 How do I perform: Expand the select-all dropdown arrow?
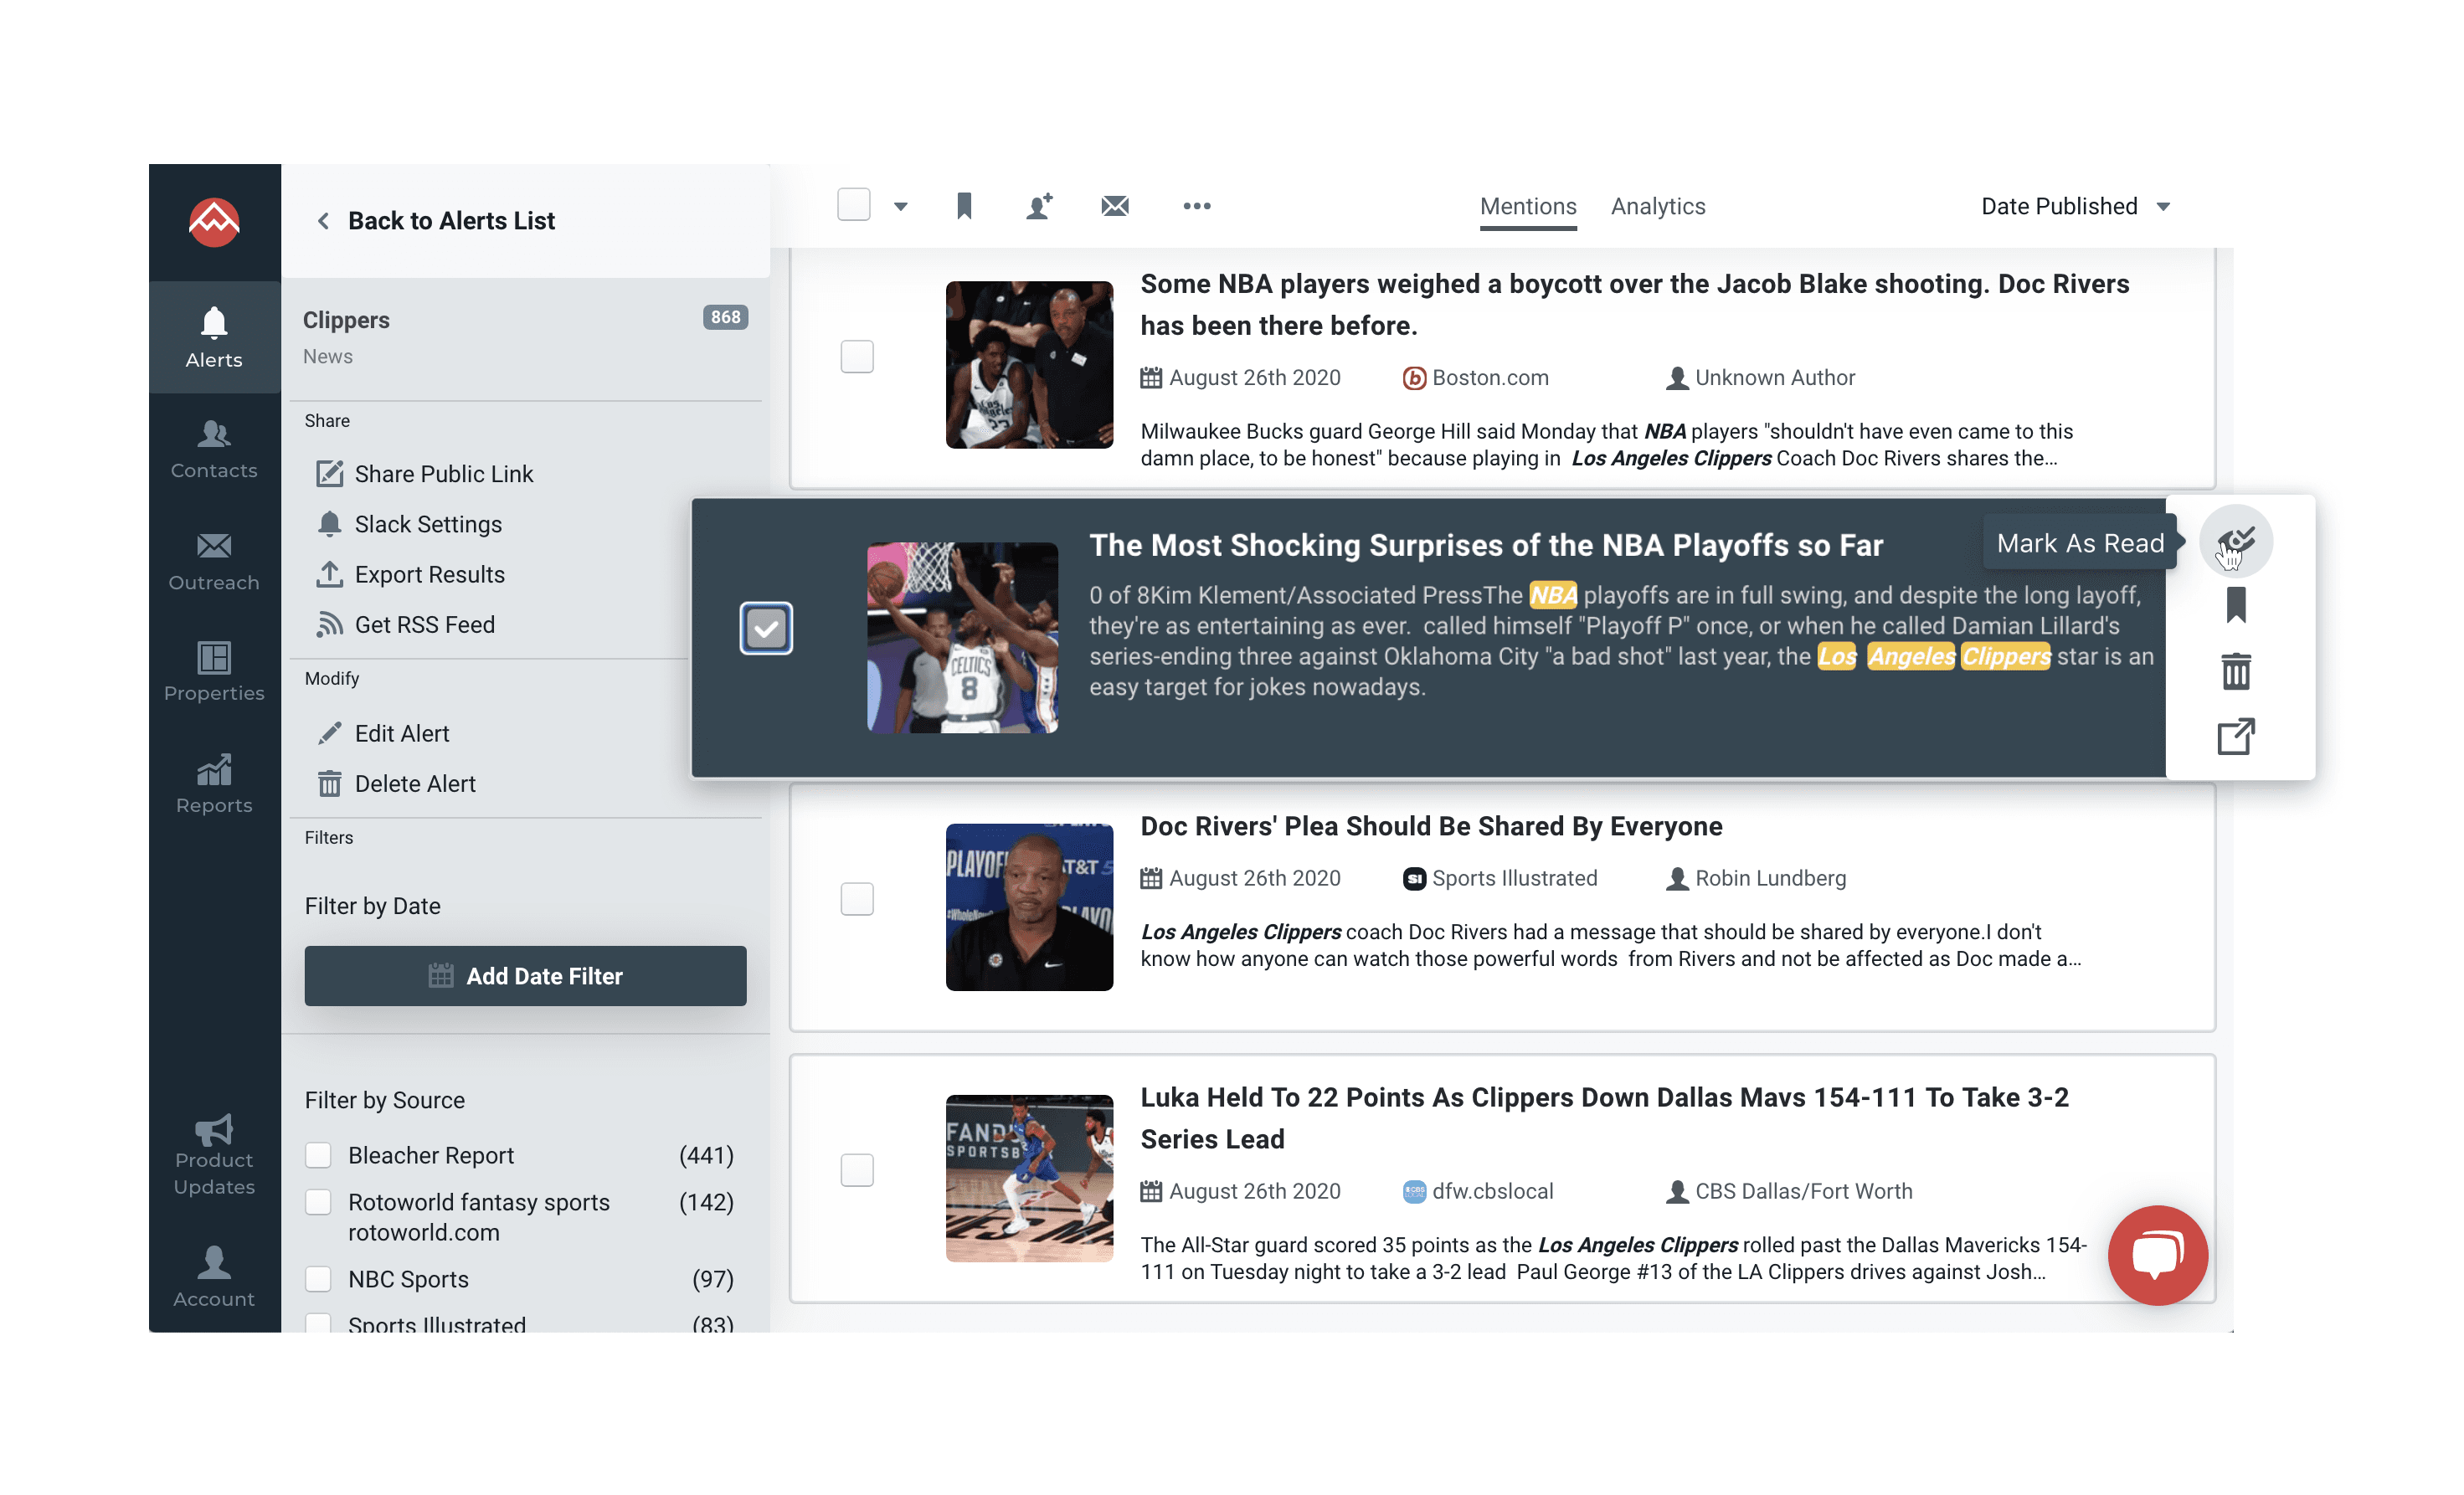click(x=900, y=206)
